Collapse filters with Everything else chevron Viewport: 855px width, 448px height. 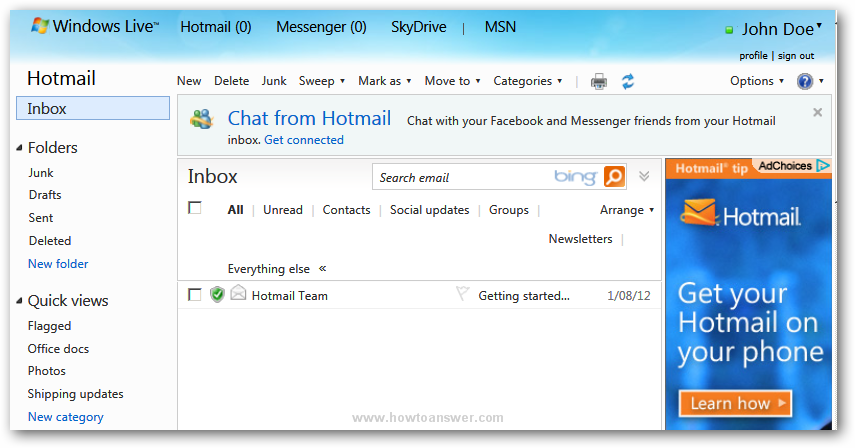322,268
